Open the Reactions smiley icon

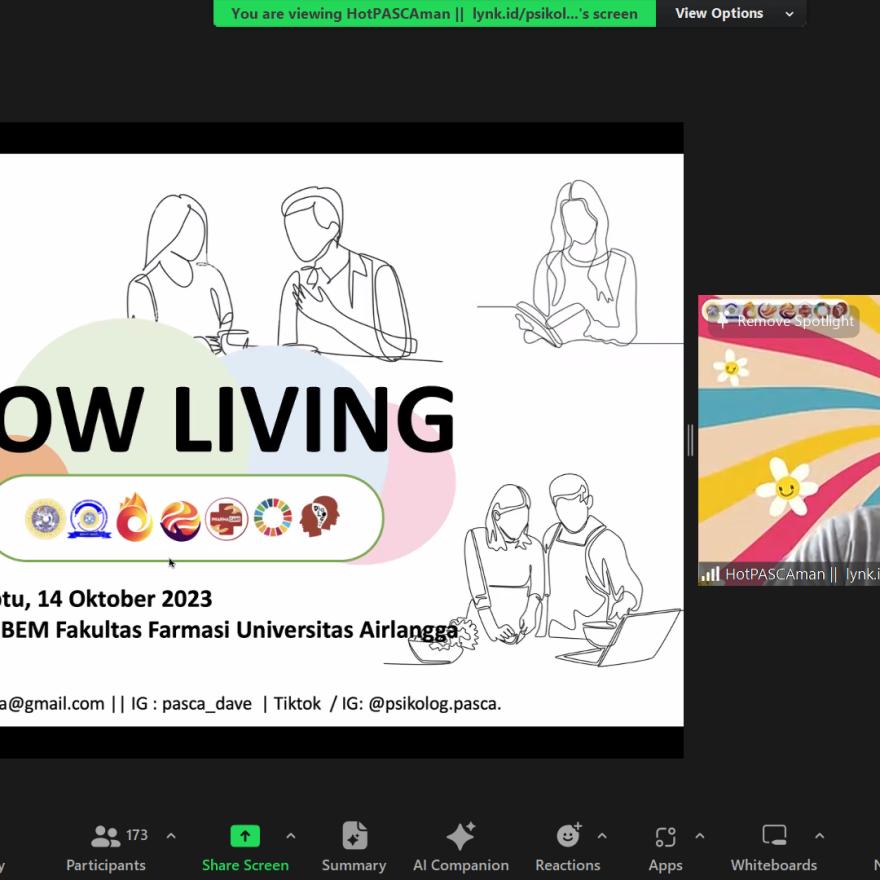click(568, 836)
